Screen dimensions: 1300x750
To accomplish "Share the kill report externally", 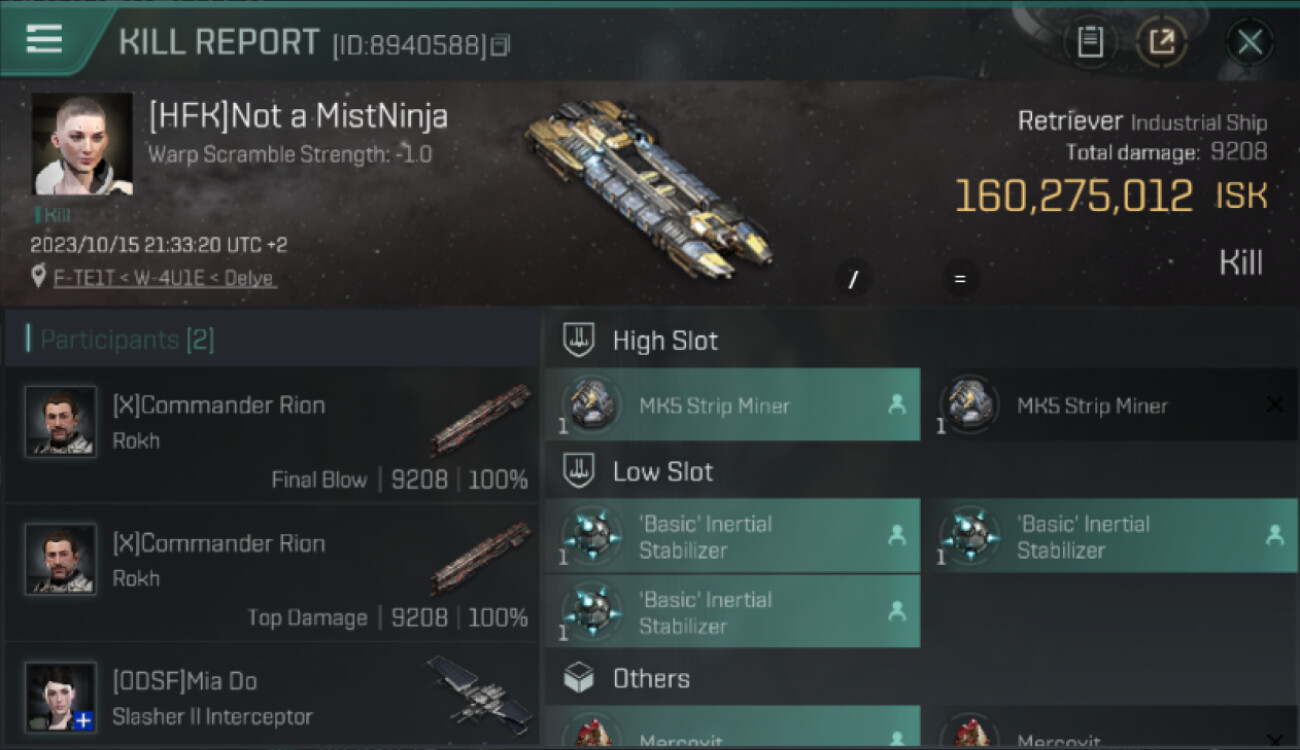I will (x=1162, y=42).
